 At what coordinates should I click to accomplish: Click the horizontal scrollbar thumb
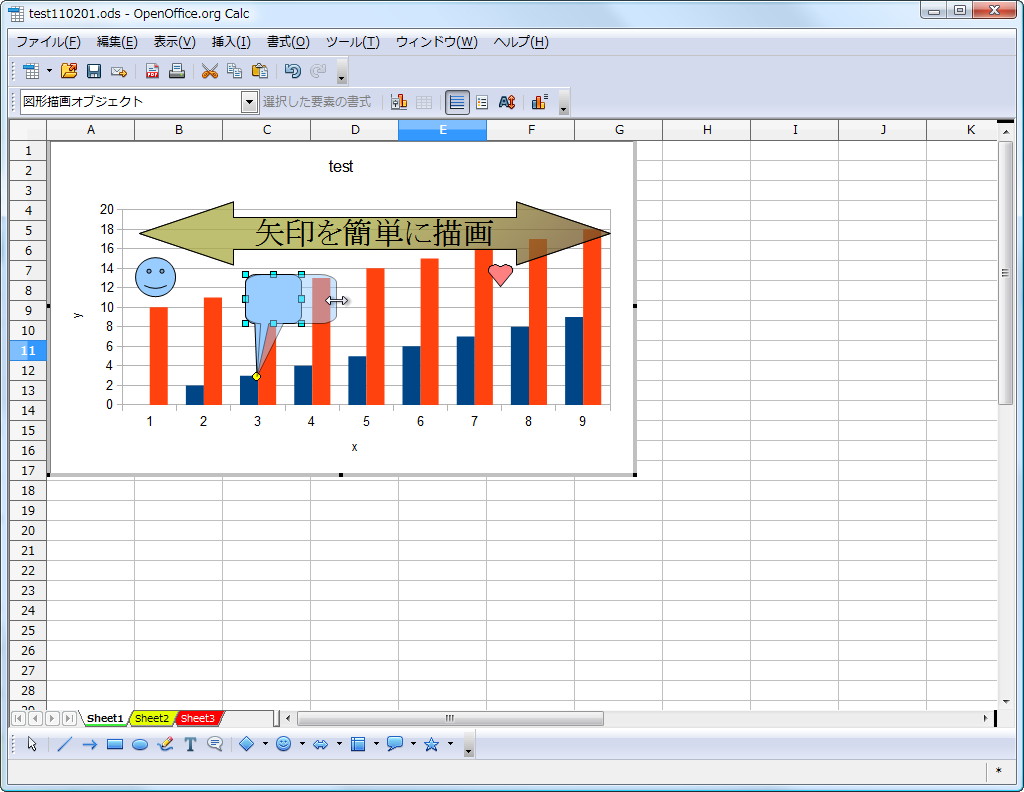coord(450,718)
